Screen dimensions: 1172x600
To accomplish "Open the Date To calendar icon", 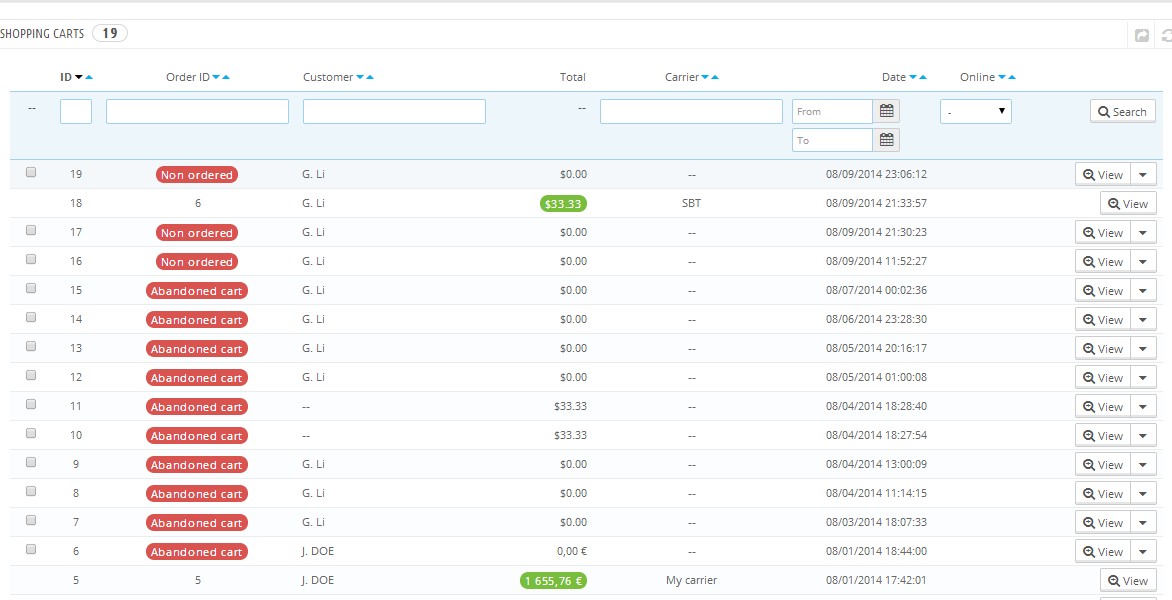I will pyautogui.click(x=886, y=140).
